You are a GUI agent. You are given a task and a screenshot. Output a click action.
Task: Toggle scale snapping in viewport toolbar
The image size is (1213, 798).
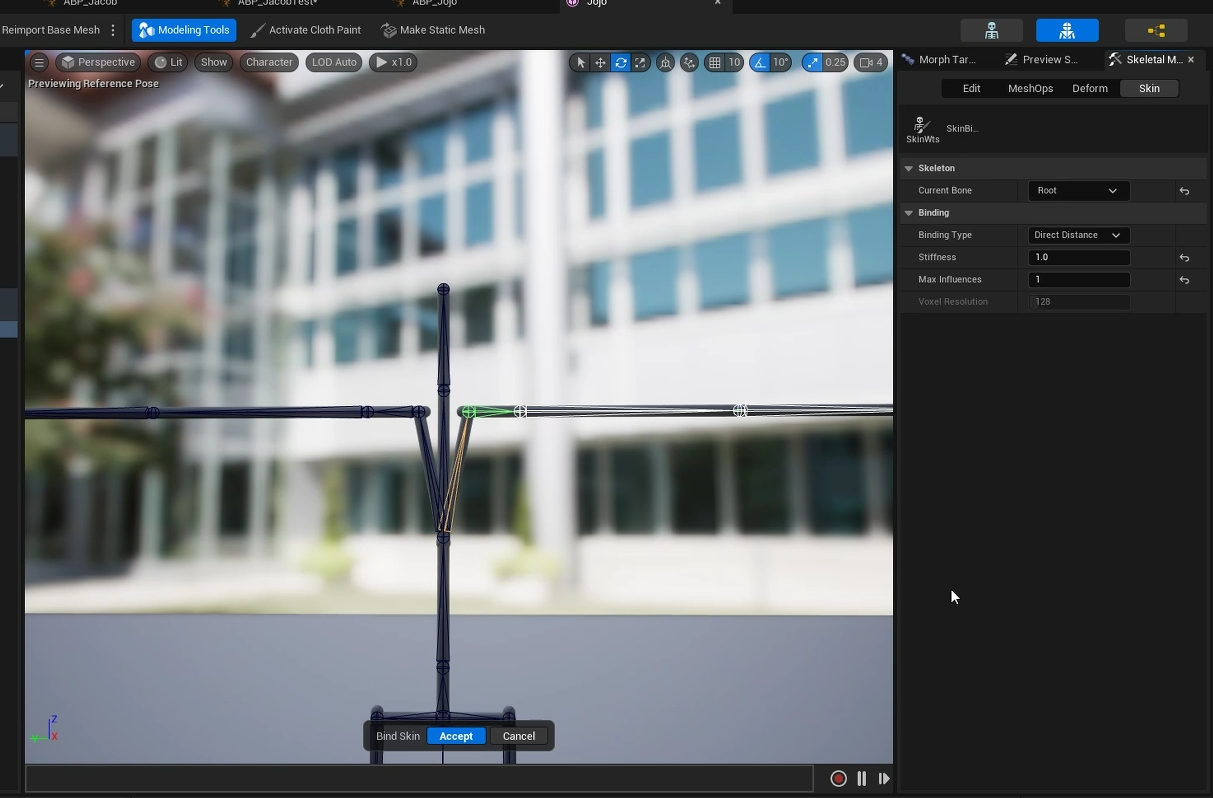(812, 62)
